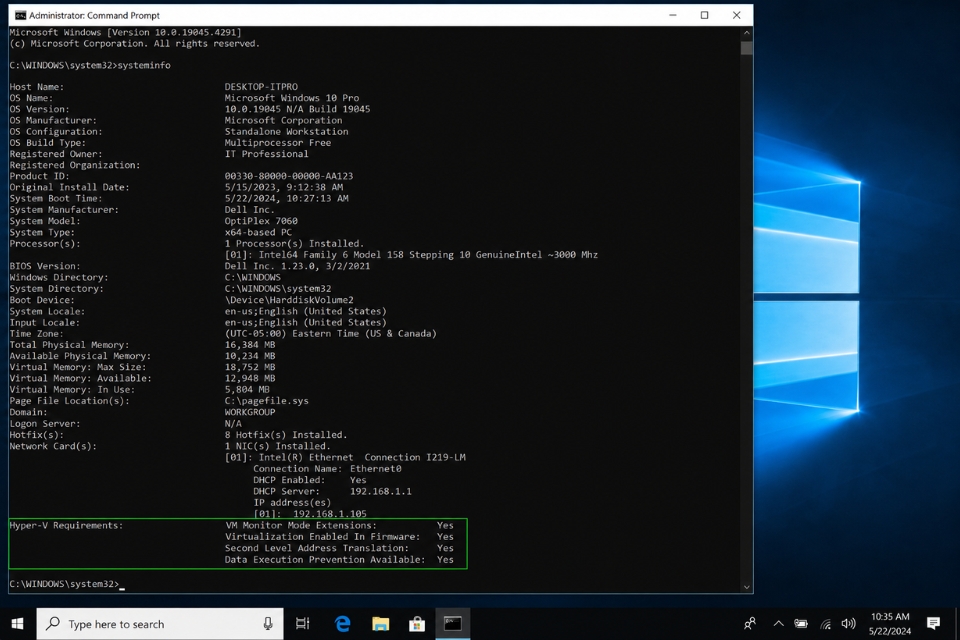
Task: Click the boot device \Device\HarddiskVolume2
Action: coord(288,300)
